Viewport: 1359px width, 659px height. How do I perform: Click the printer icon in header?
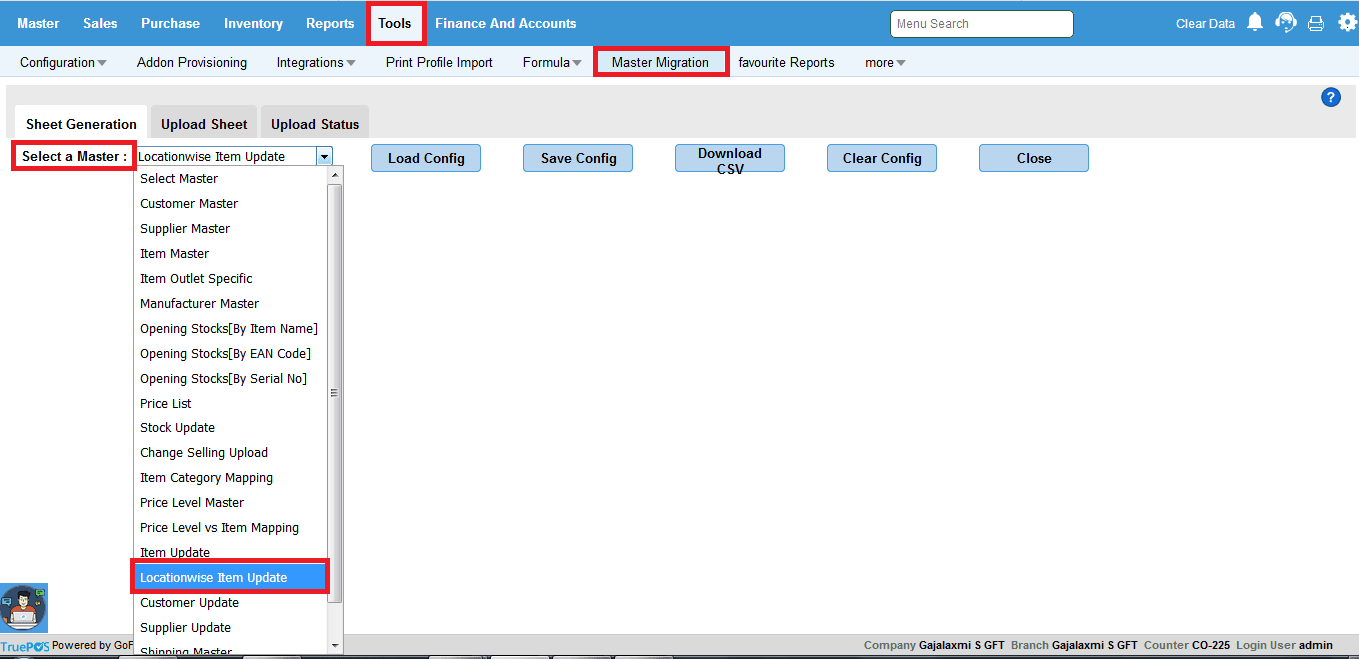[1316, 23]
